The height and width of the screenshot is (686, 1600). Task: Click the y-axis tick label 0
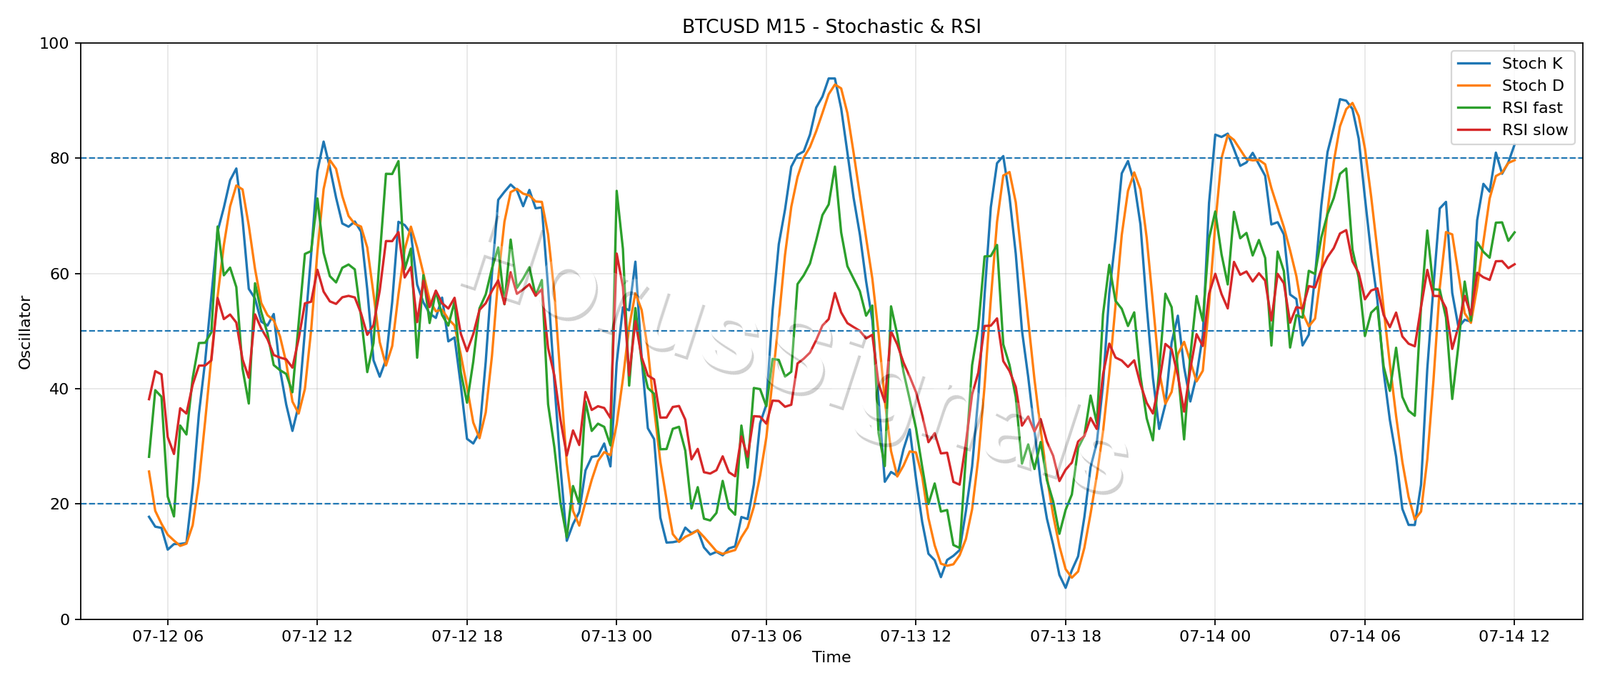click(x=65, y=619)
